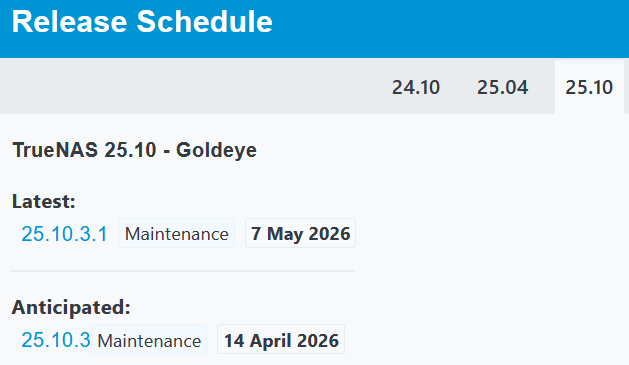The height and width of the screenshot is (365, 629).
Task: Select the 14 April 2026 date badge
Action: [x=281, y=340]
